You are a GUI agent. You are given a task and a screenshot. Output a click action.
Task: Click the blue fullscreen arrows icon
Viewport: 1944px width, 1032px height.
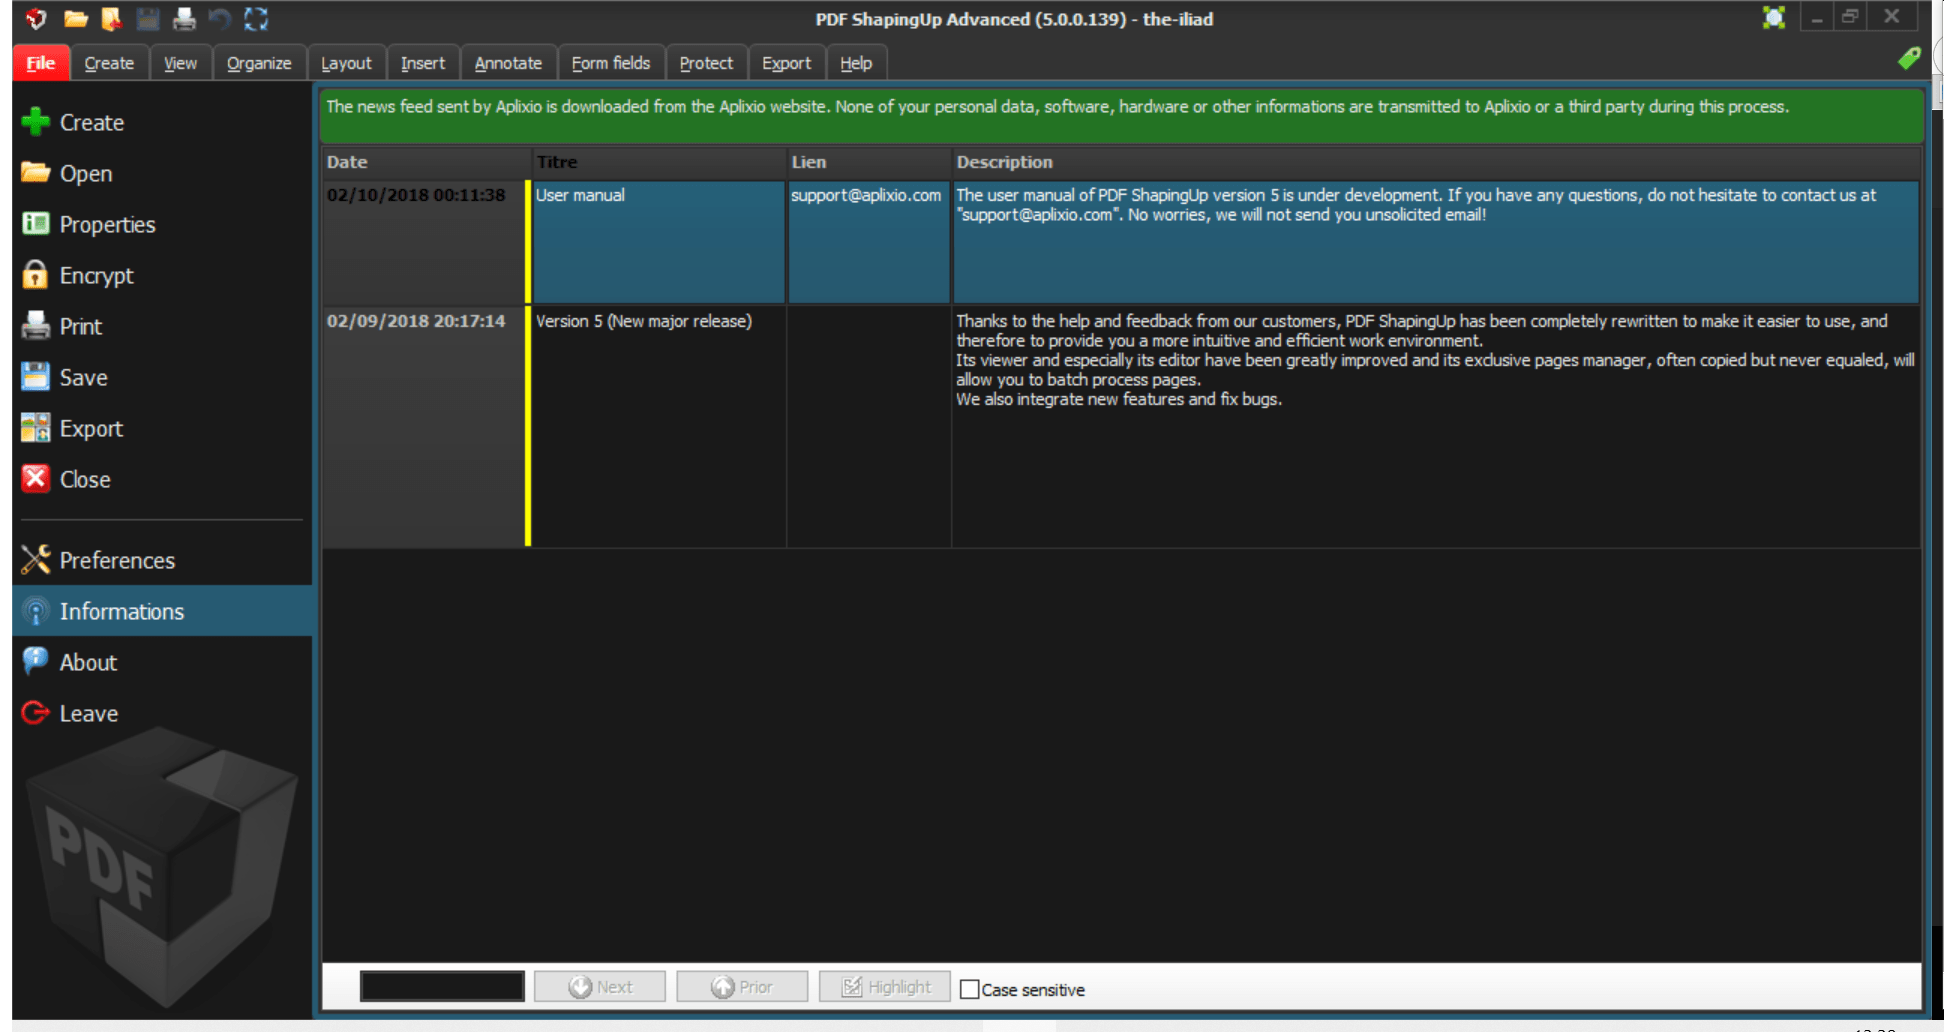[256, 18]
